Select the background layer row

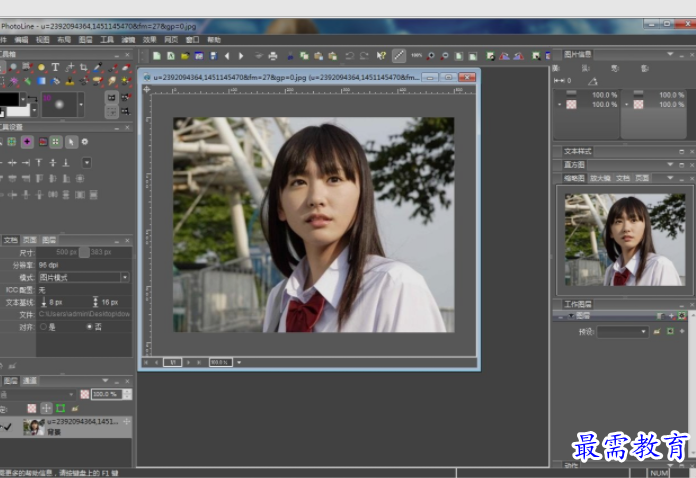(x=66, y=427)
